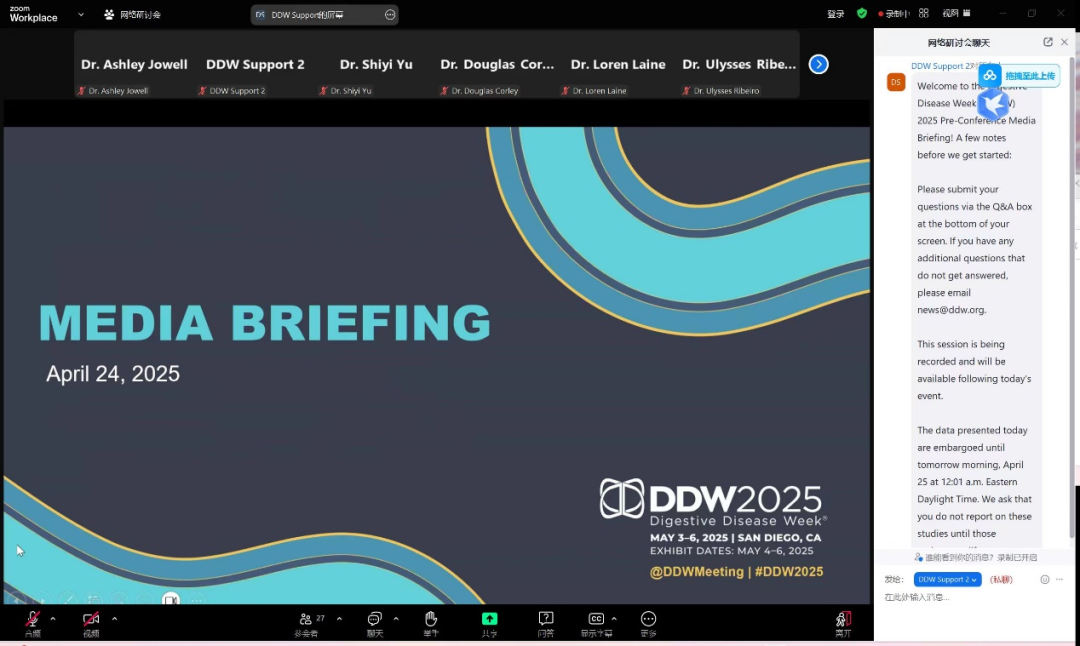Open the More options ellipsis in toolbar
The height and width of the screenshot is (646, 1080).
pos(648,623)
